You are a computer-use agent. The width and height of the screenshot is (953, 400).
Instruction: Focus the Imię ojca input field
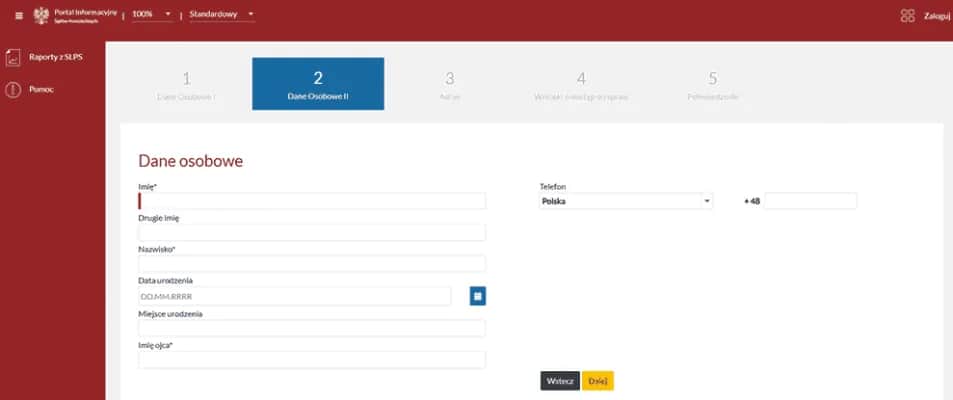pos(312,360)
